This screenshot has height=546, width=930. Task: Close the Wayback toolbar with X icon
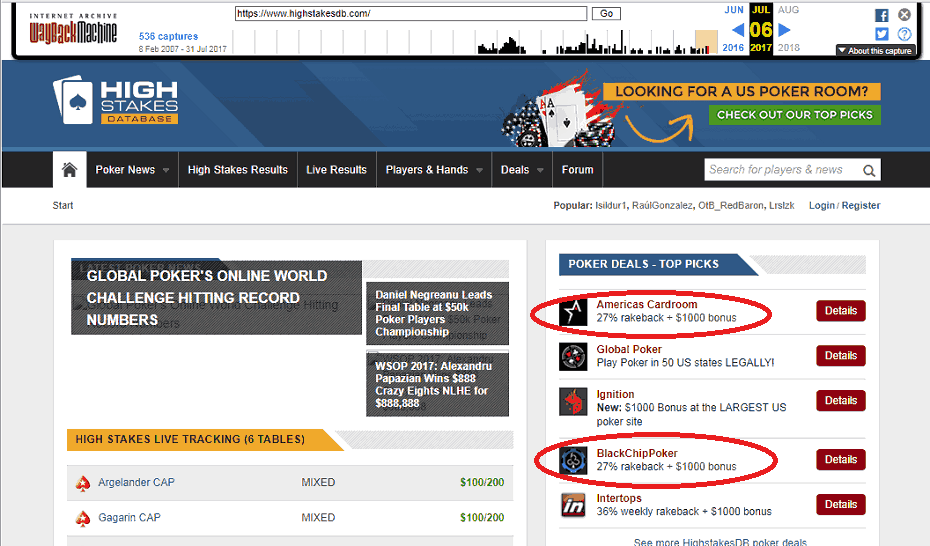pos(904,15)
